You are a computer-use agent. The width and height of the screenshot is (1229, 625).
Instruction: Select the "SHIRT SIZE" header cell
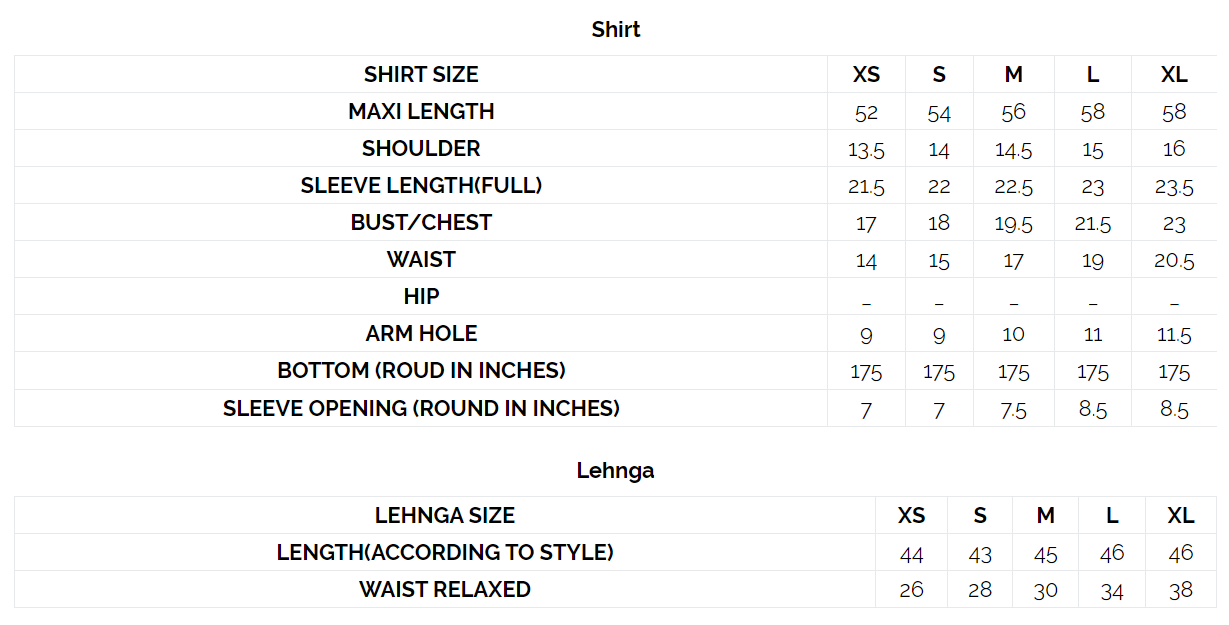tap(421, 75)
